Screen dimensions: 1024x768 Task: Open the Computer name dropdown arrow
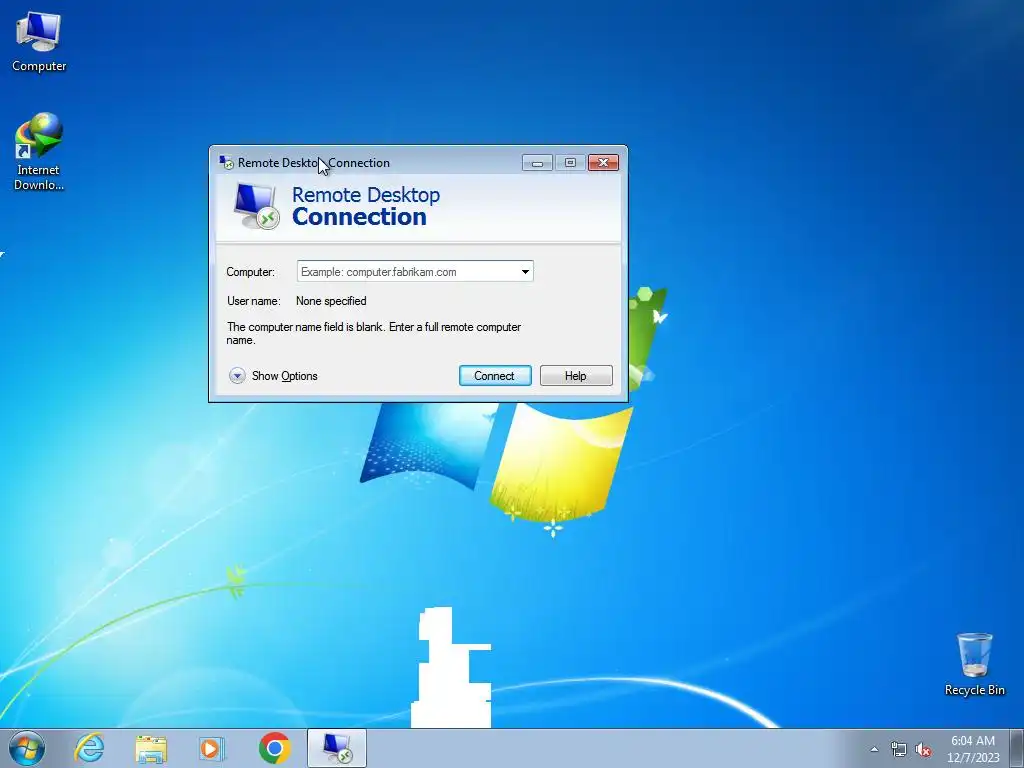point(525,272)
